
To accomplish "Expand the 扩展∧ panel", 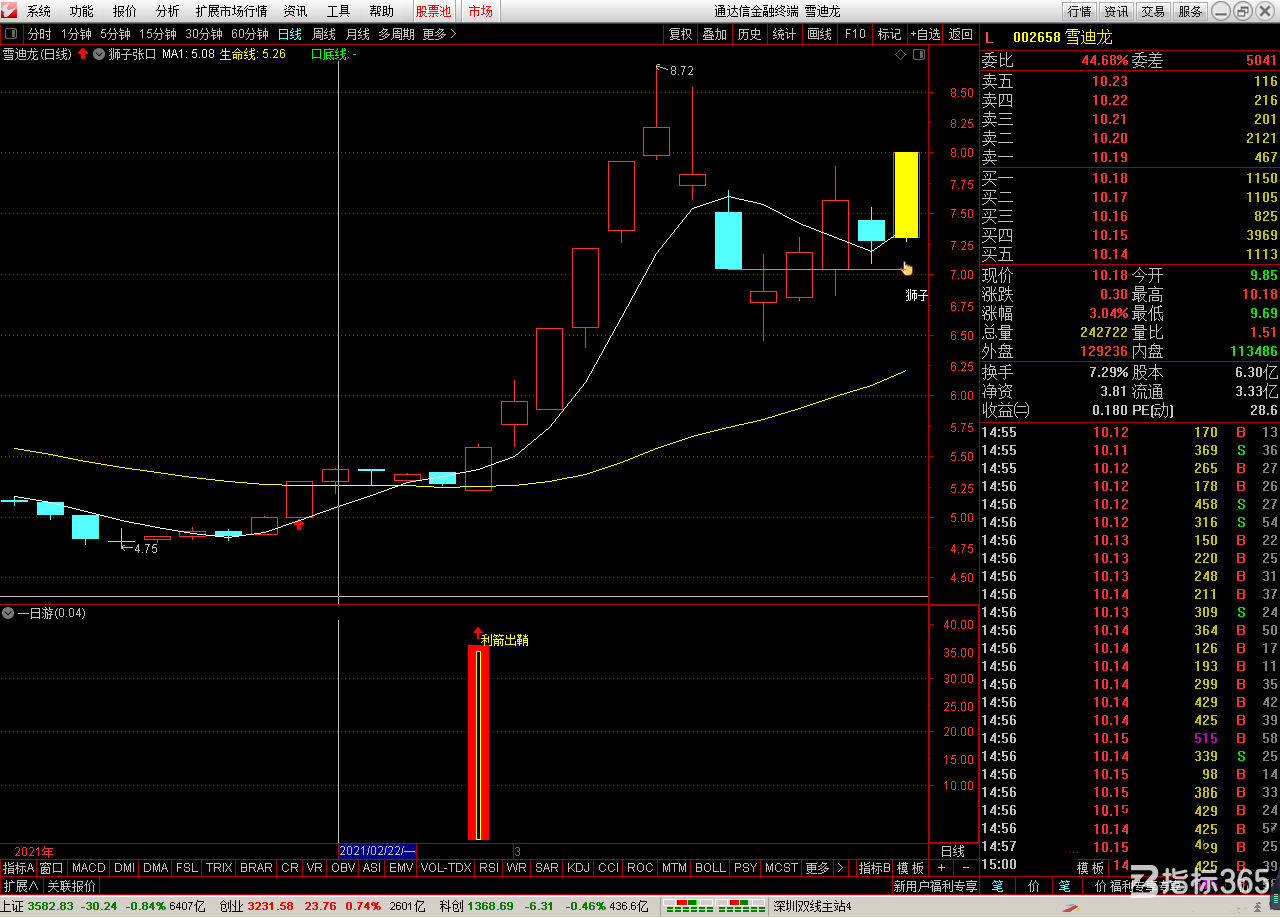I will (20, 886).
